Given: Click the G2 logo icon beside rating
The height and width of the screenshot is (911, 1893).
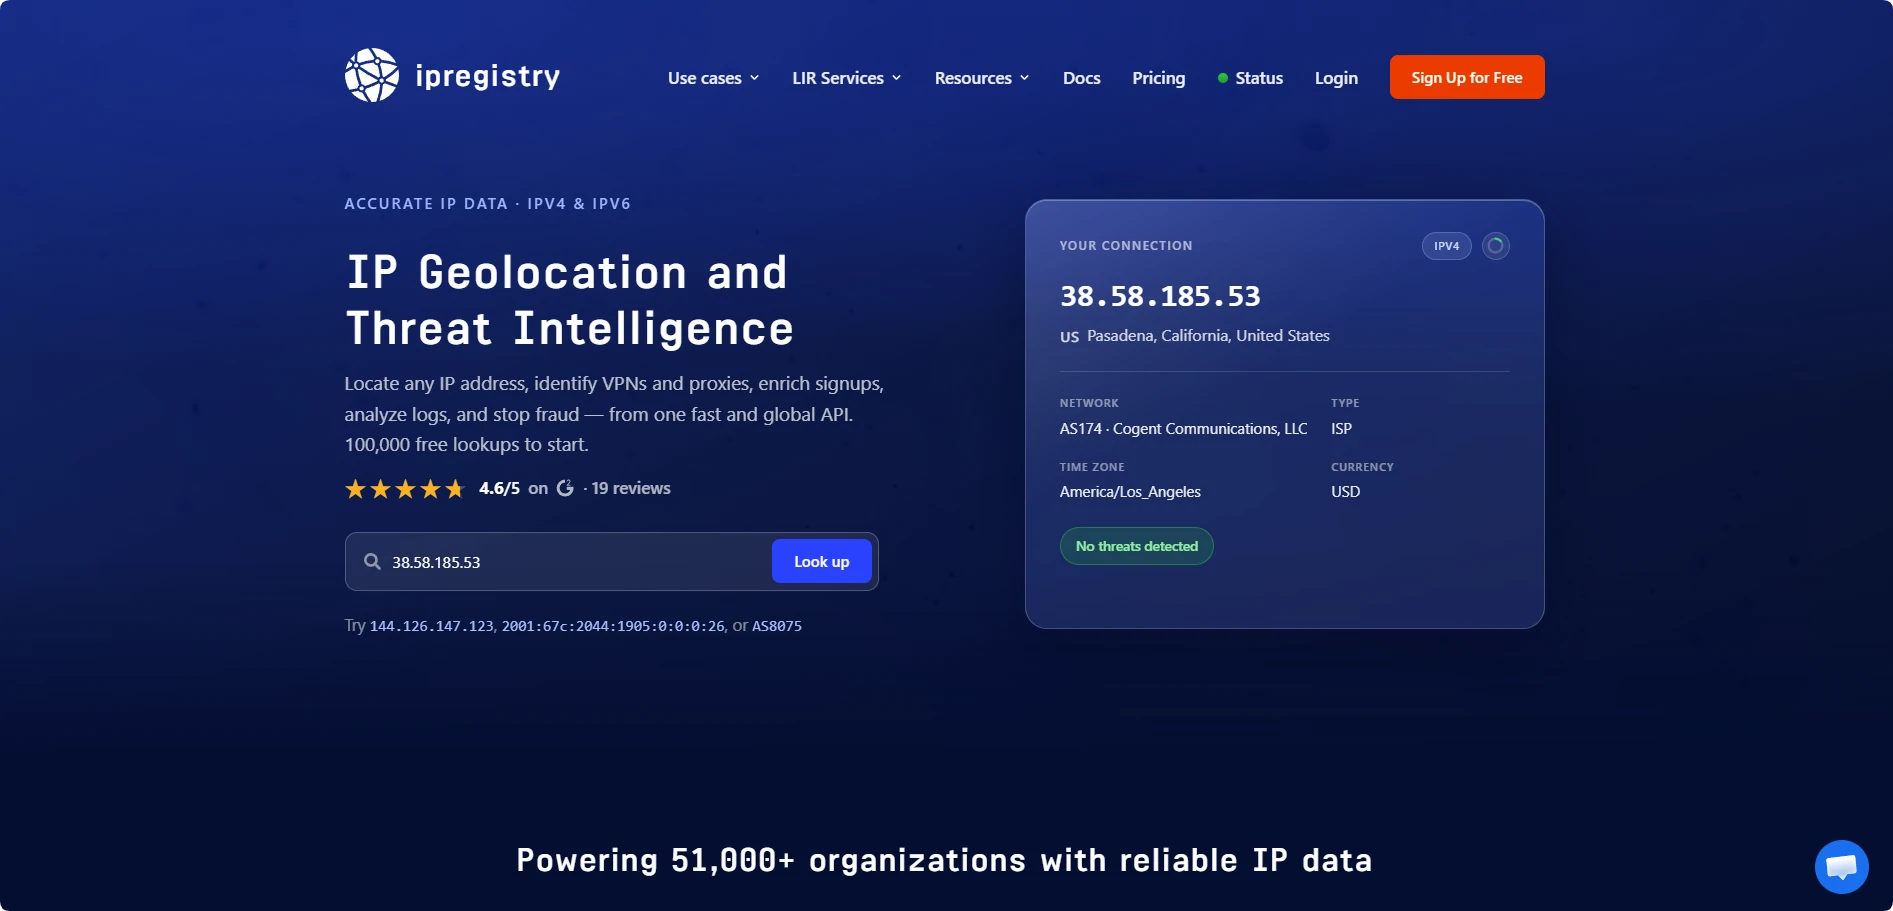Looking at the screenshot, I should 565,488.
